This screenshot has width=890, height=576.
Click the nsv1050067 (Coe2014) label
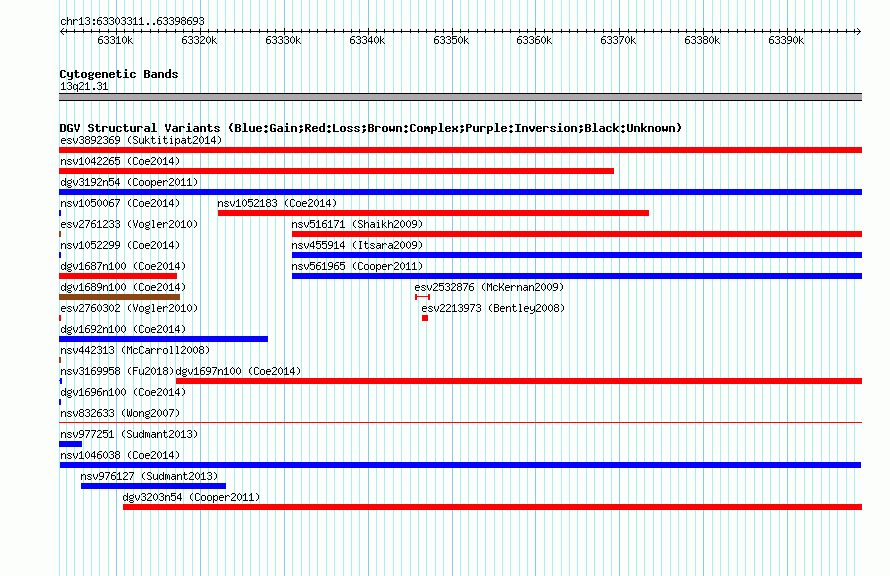pos(120,203)
